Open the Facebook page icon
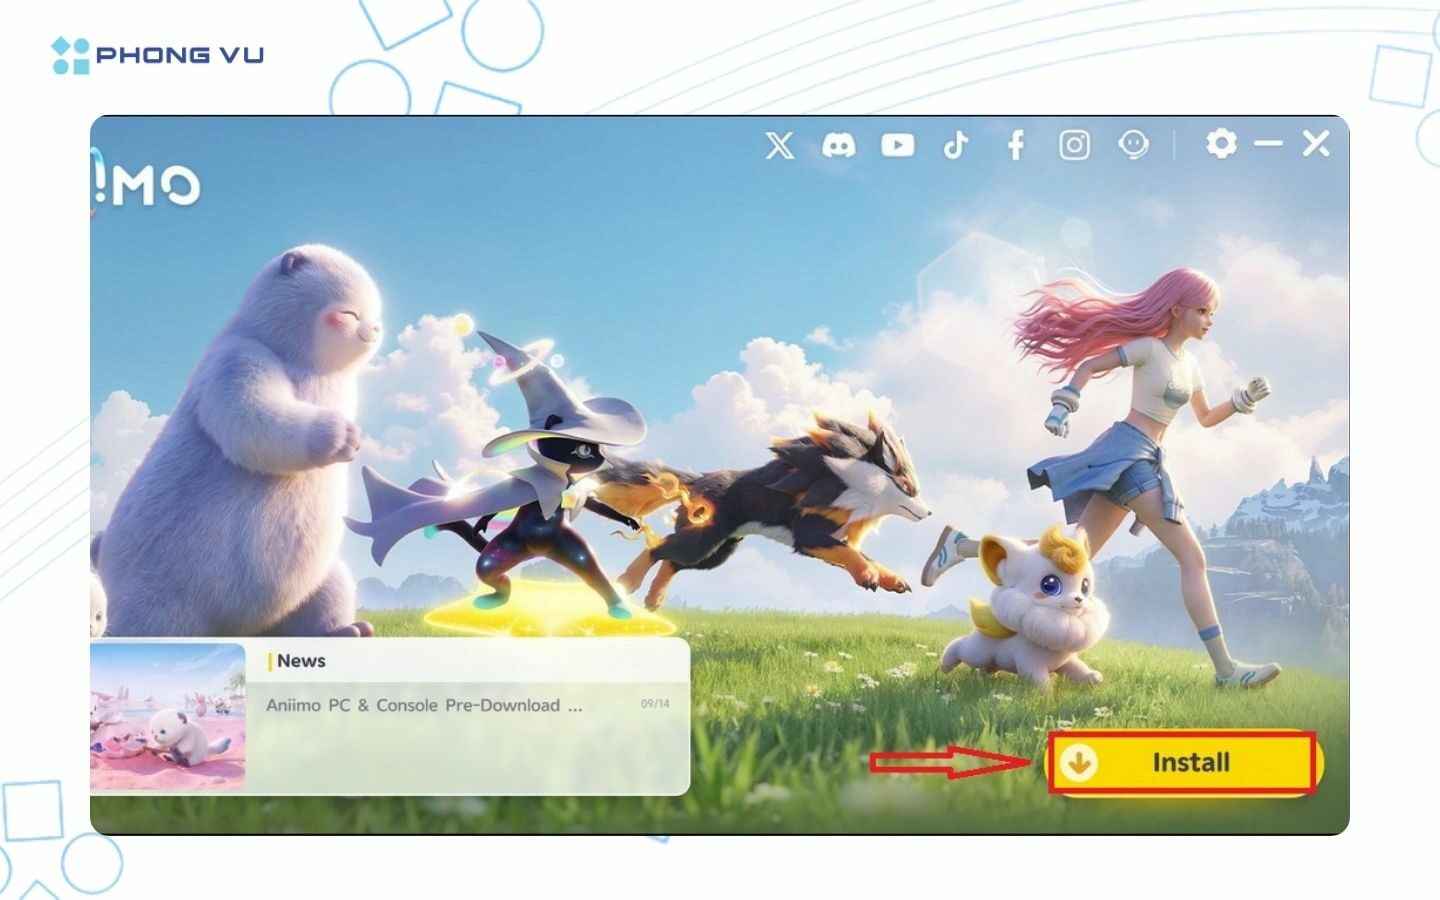 [x=1015, y=145]
